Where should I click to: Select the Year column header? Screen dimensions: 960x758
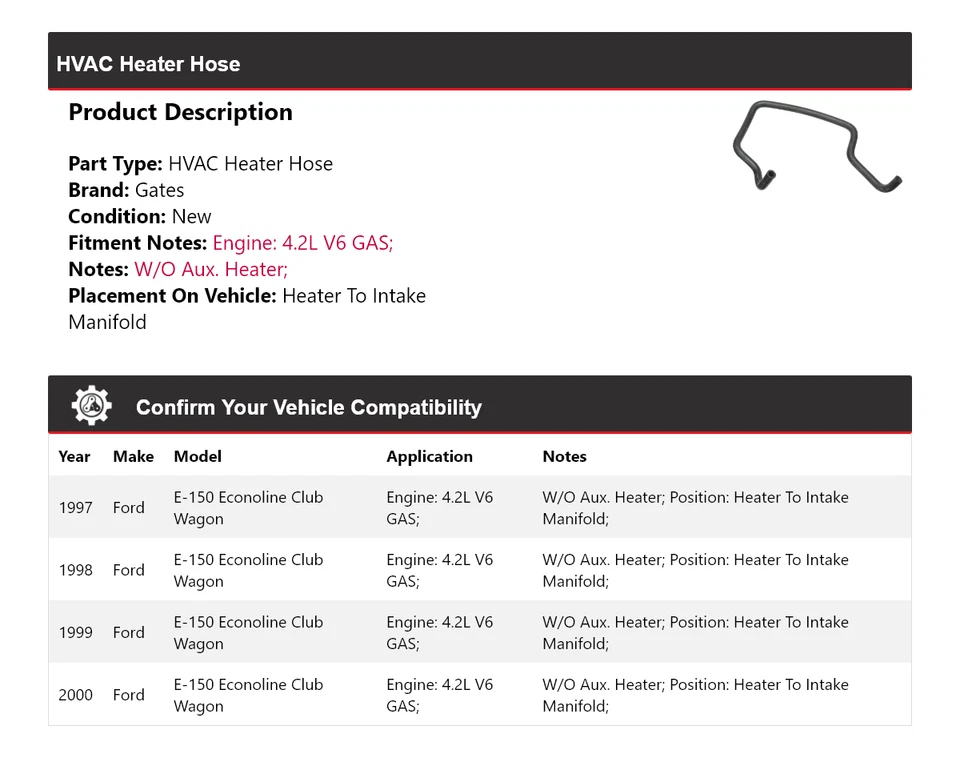(x=74, y=457)
